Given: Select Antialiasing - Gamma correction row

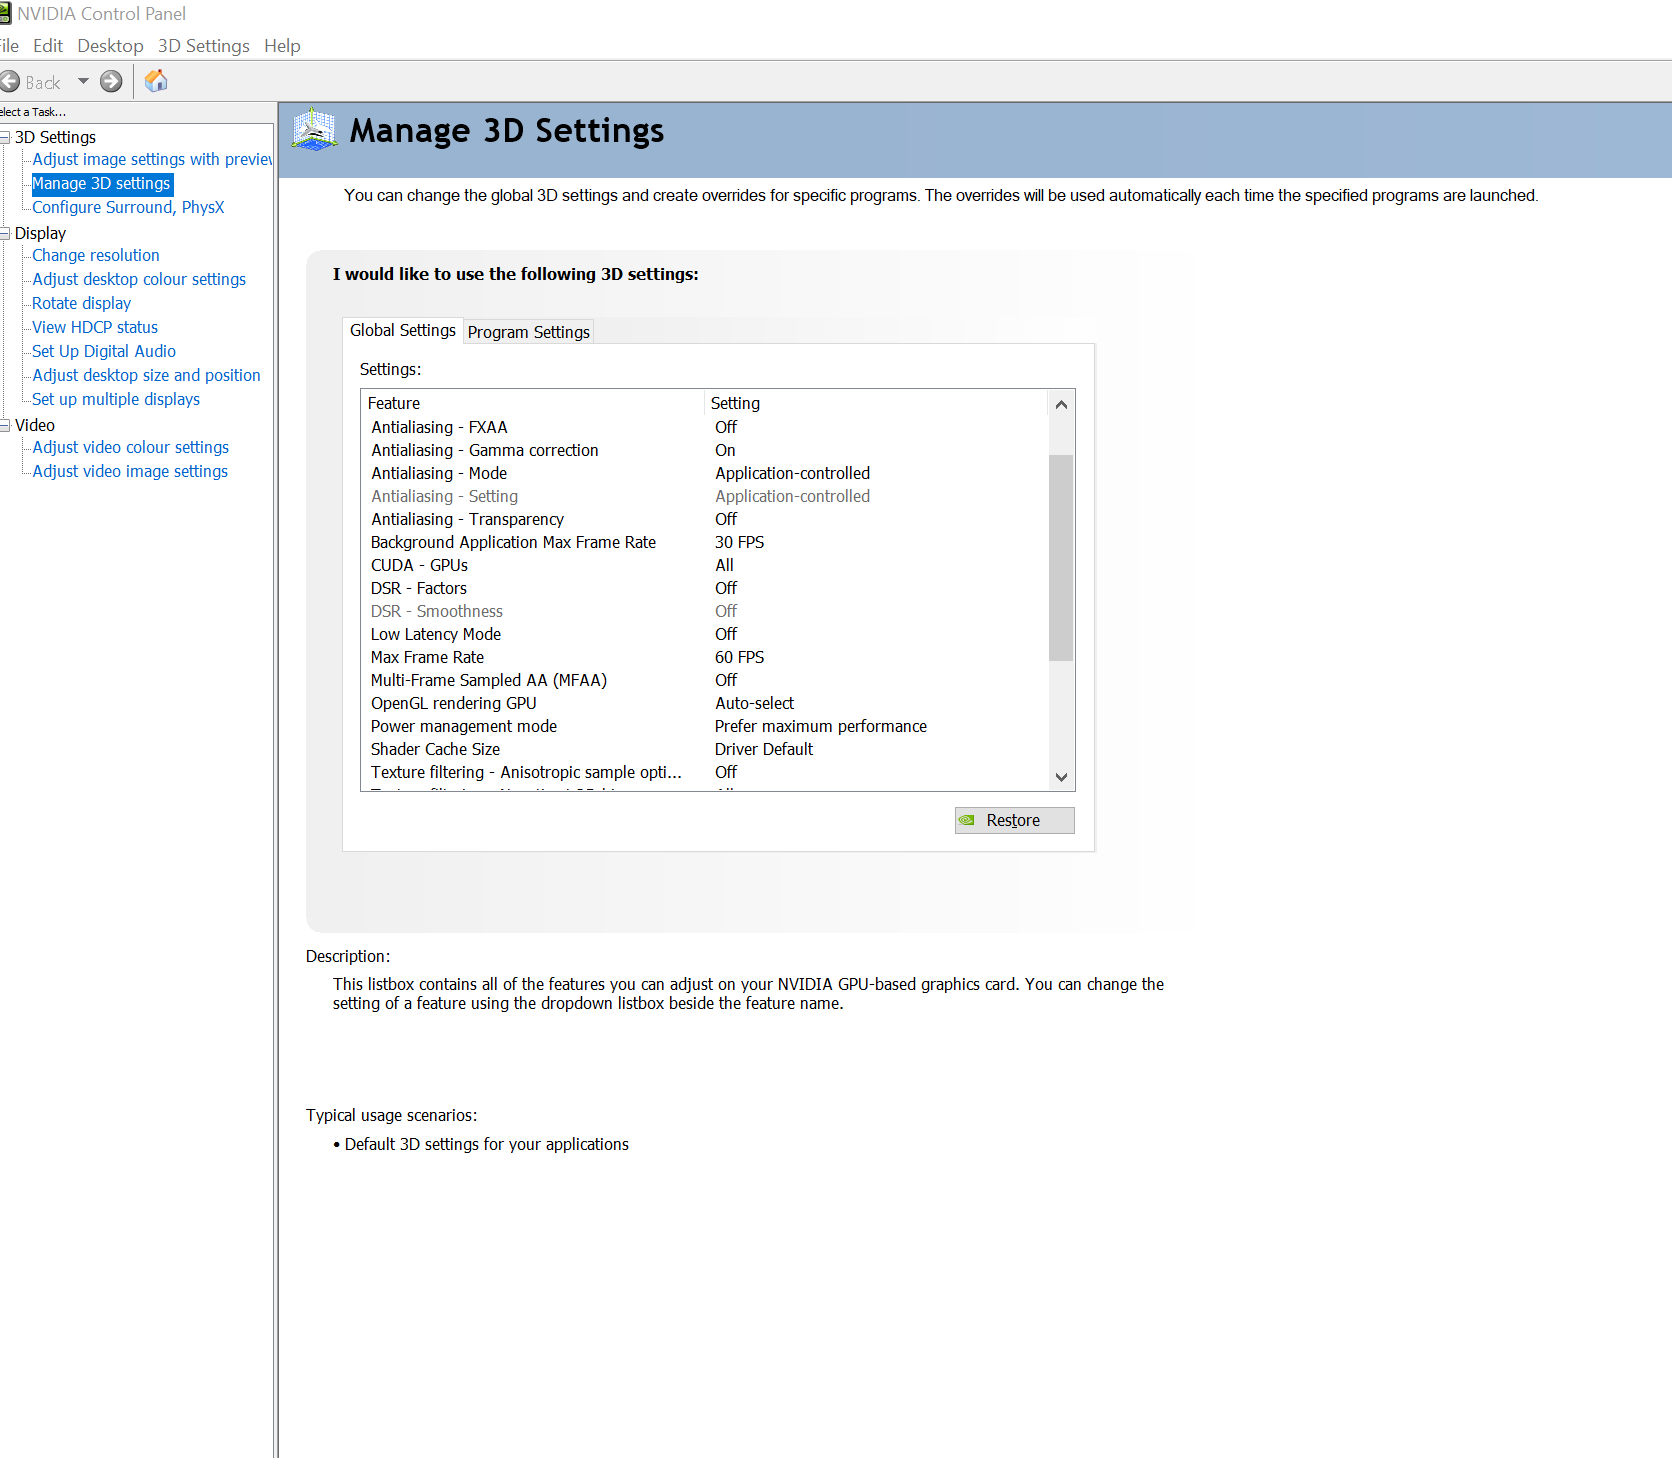Looking at the screenshot, I should [x=706, y=450].
